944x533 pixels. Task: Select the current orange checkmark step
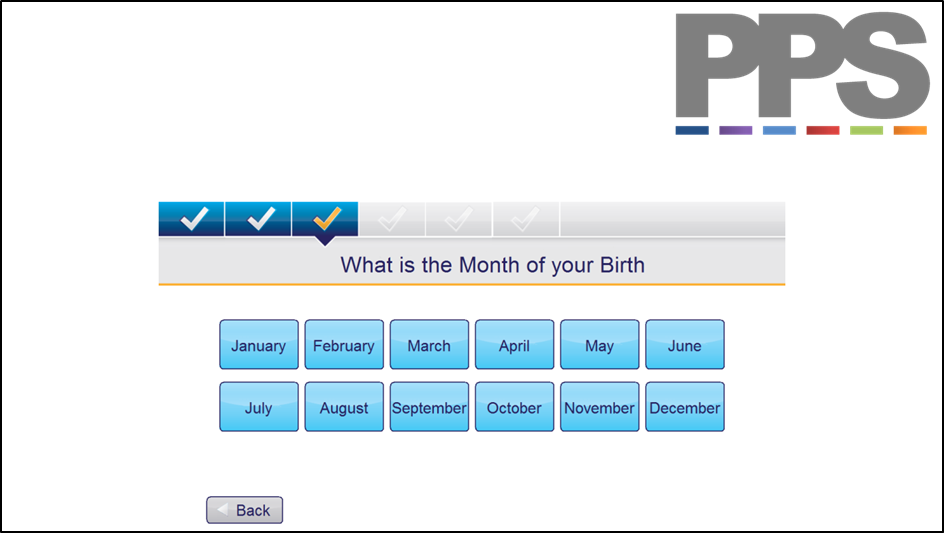pyautogui.click(x=325, y=219)
